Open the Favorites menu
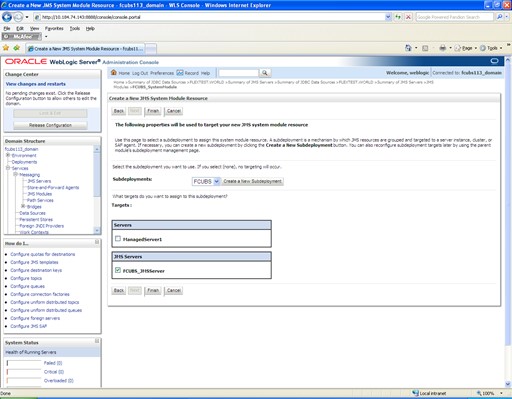This screenshot has width=512, height=399. pyautogui.click(x=54, y=29)
